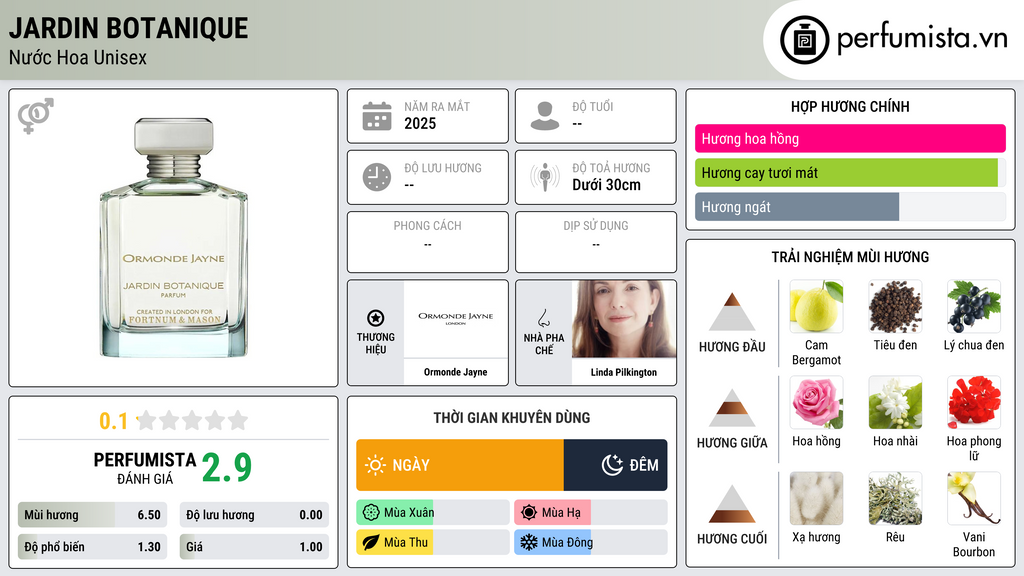Open the Ormonde Jayne brand name link

(x=456, y=372)
